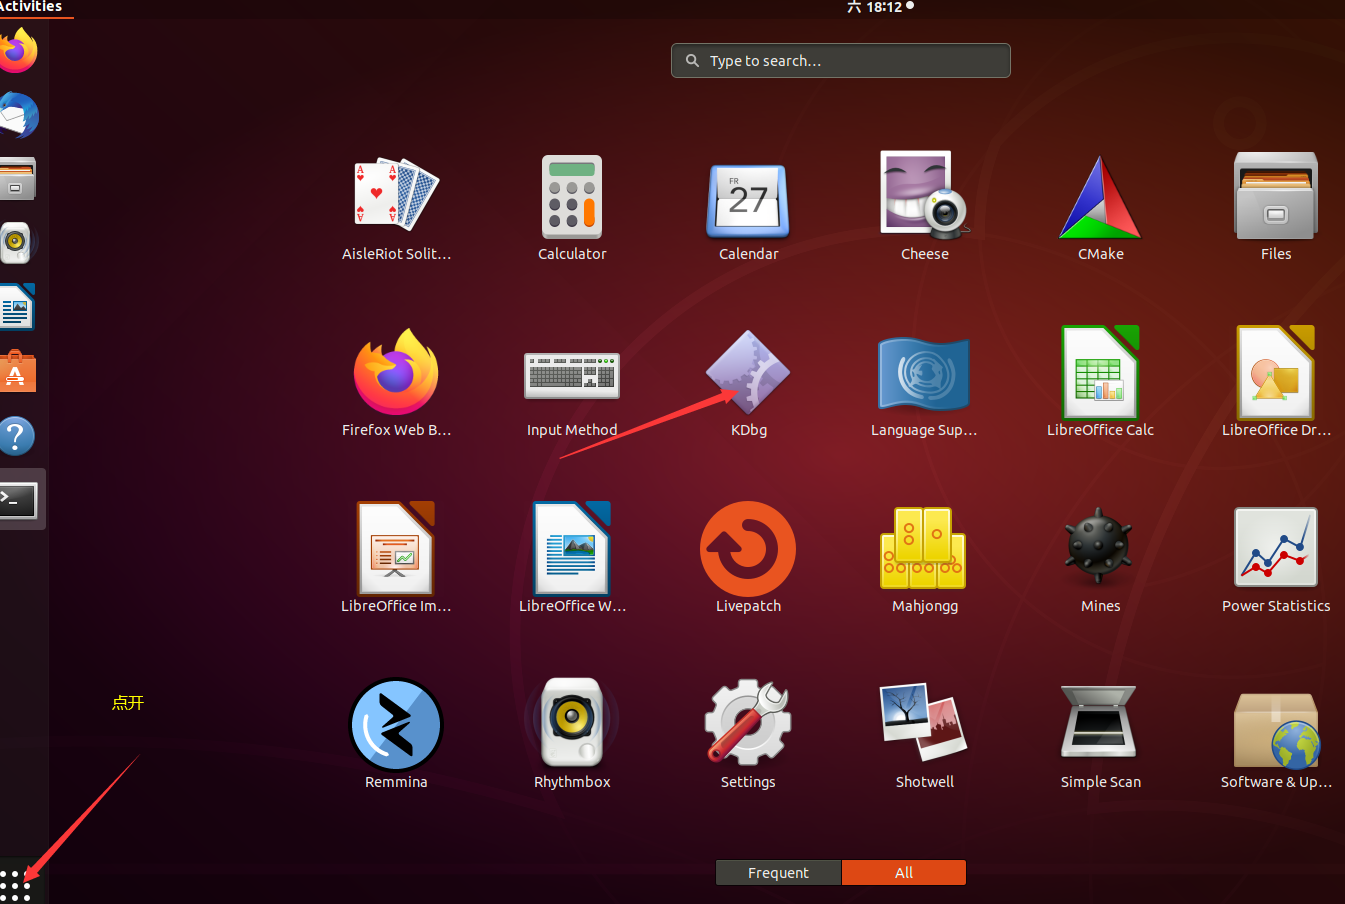
Task: Open Files manager from the dock
Action: (x=18, y=180)
